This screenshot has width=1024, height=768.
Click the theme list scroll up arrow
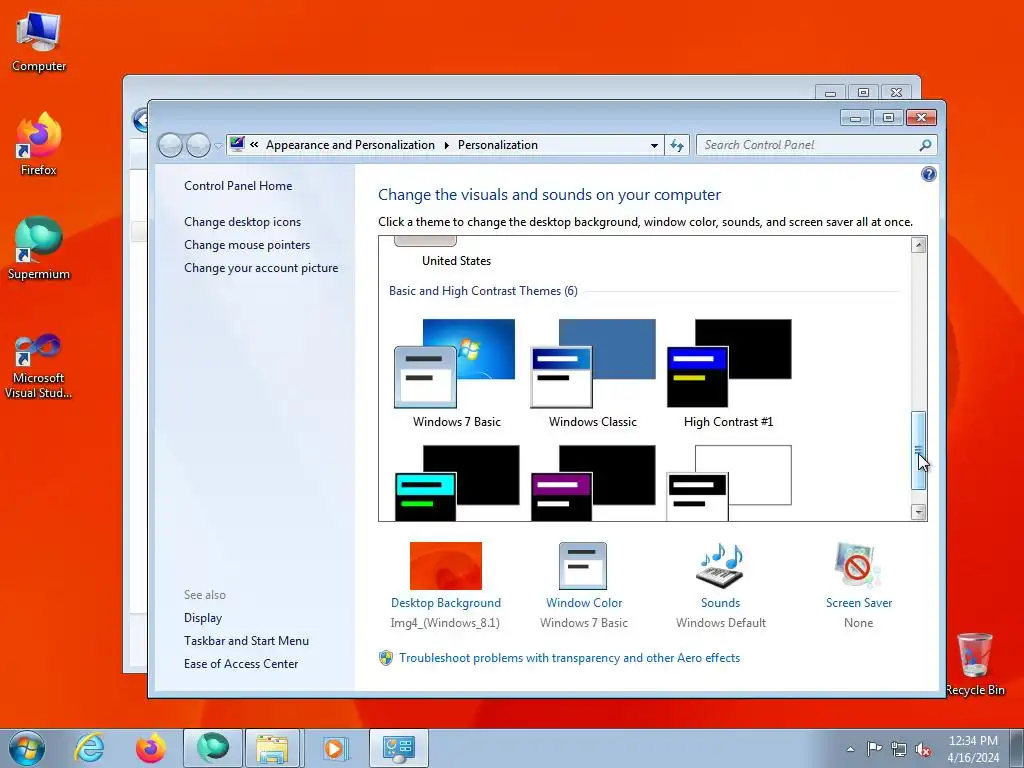click(918, 245)
